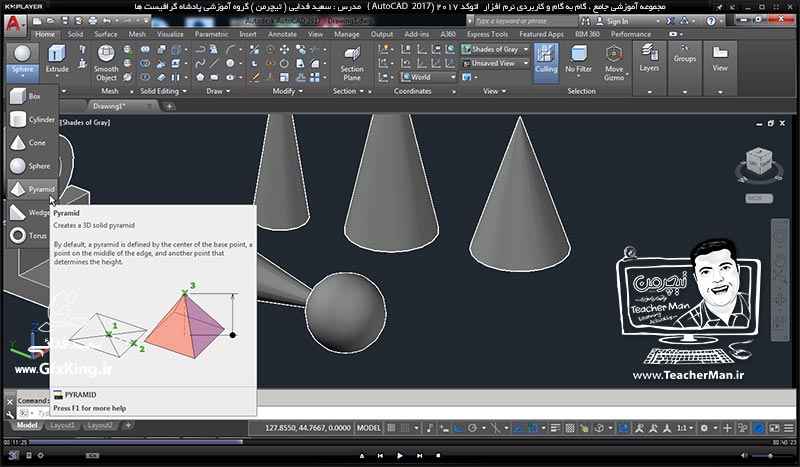Toggle transparency display in status bar
This screenshot has width=800, height=467.
pos(570,428)
